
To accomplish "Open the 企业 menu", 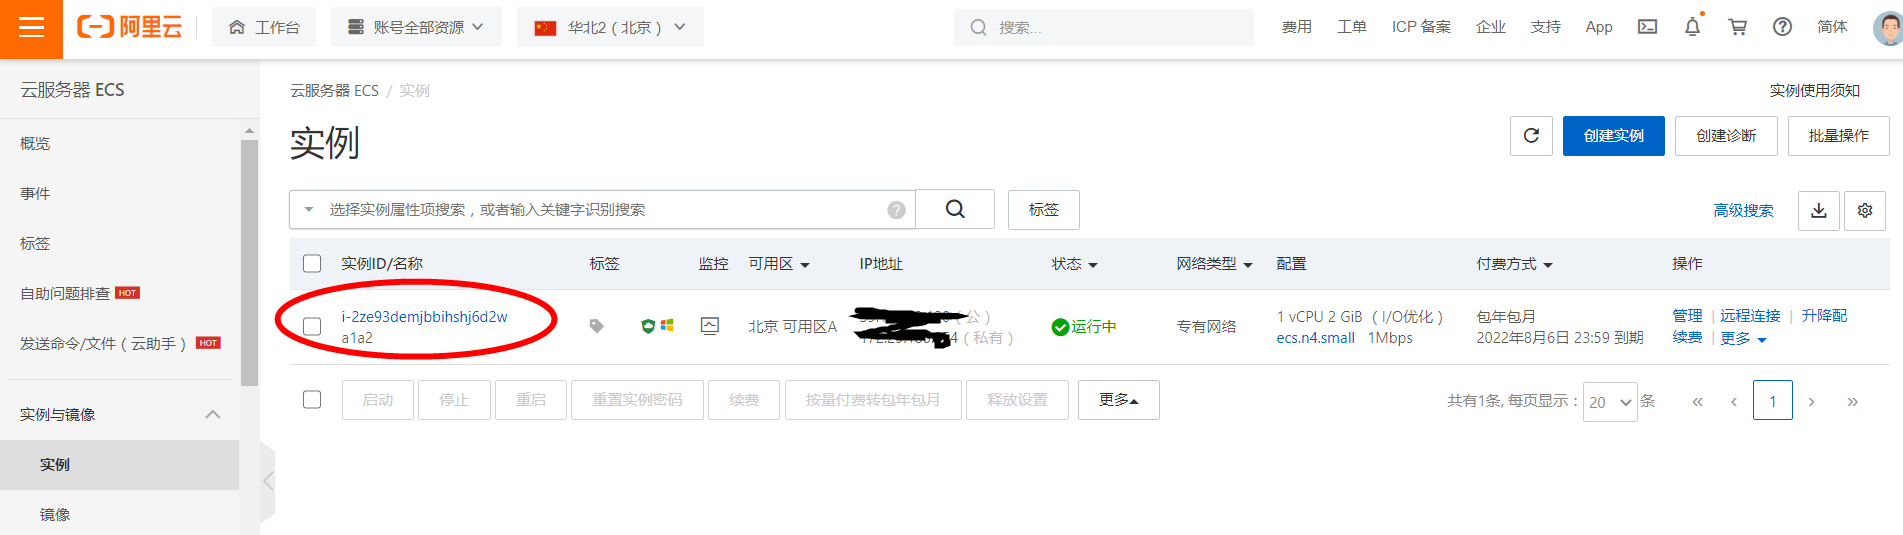I will (1490, 27).
